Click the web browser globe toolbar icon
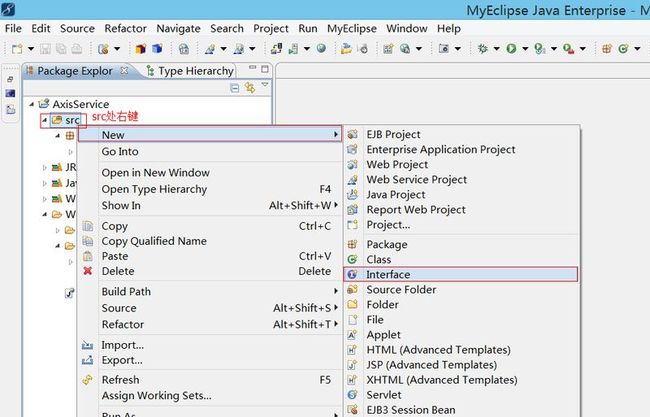The height and width of the screenshot is (417, 650). point(321,48)
